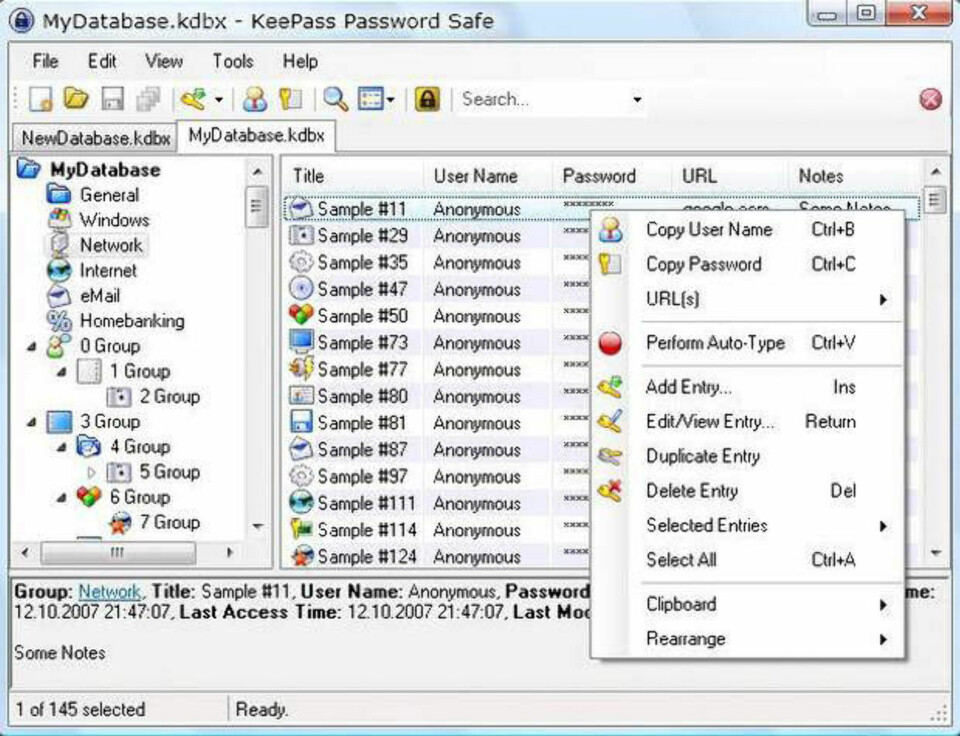
Task: Open the Edit menu
Action: click(102, 61)
